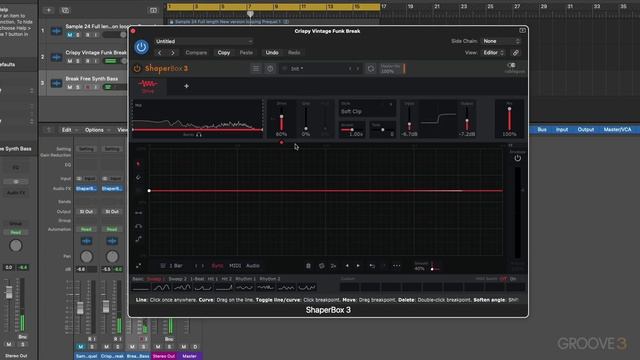This screenshot has width=640, height=360.
Task: Toggle the blue plugin bypass power button
Action: (x=141, y=47)
